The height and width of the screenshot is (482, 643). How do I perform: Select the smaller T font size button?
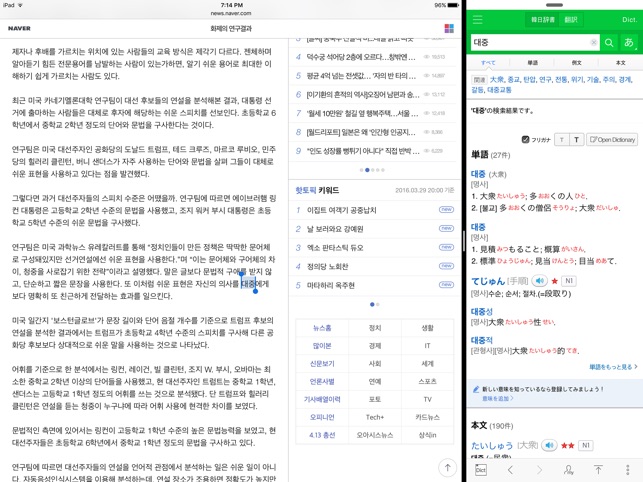tap(561, 140)
